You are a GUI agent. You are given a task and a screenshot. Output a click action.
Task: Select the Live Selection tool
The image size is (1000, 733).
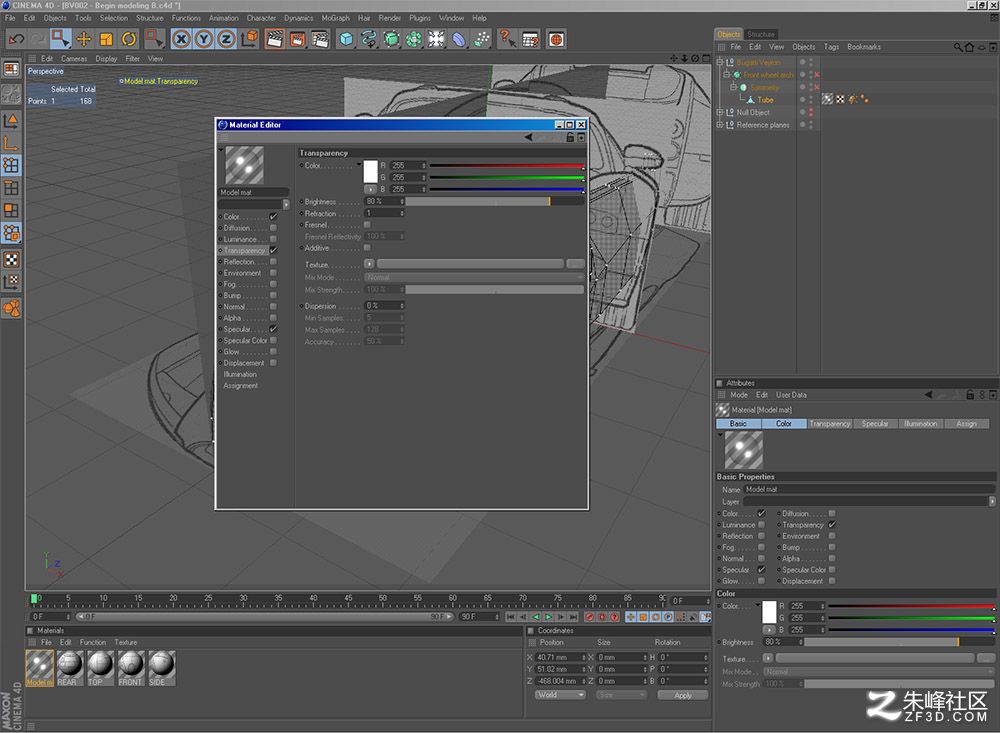click(60, 40)
